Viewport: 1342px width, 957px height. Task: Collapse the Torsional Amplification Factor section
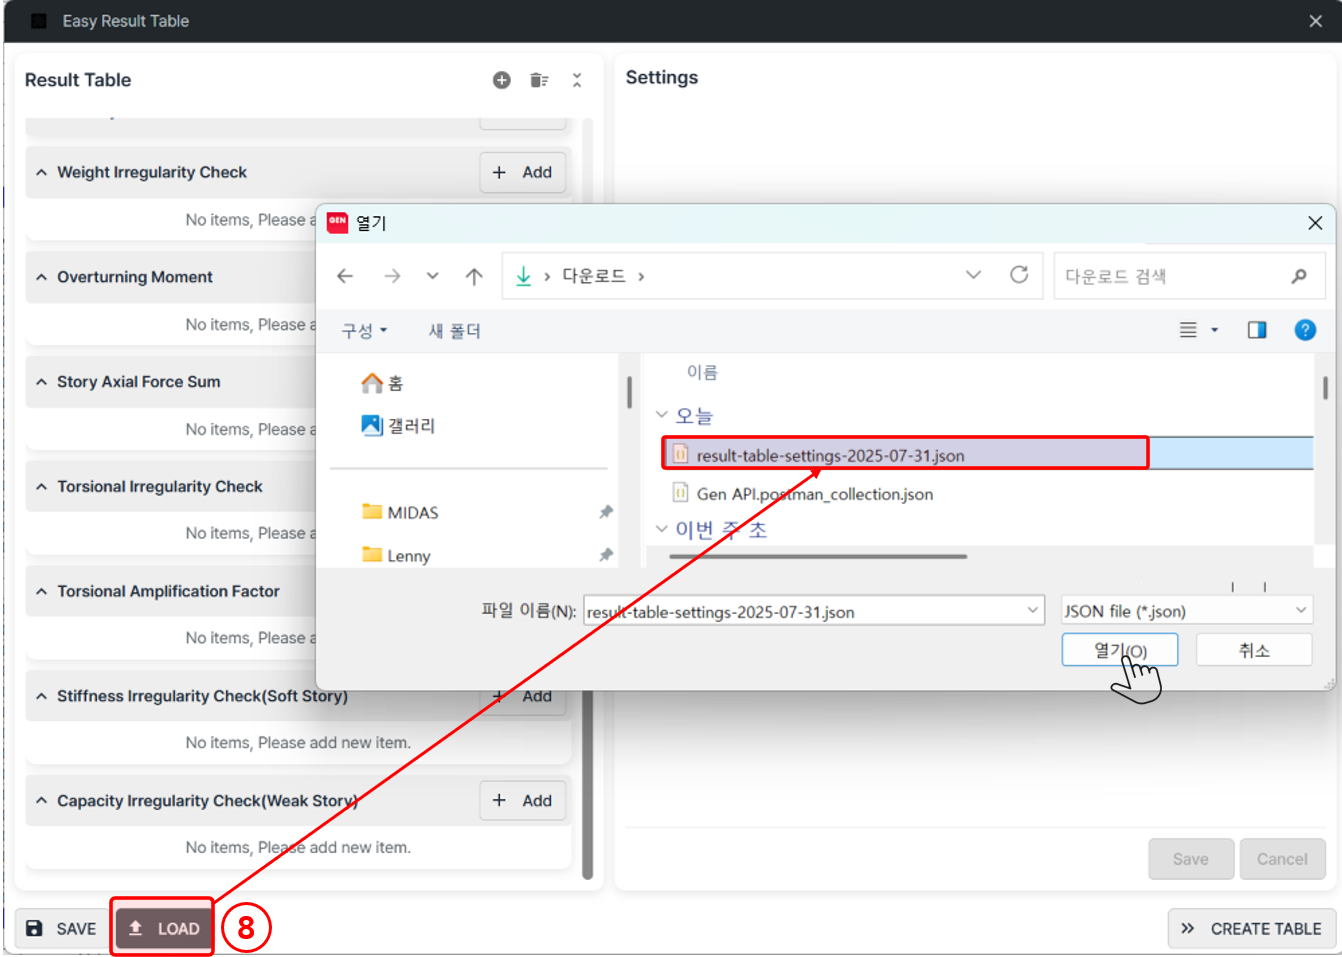coord(42,591)
